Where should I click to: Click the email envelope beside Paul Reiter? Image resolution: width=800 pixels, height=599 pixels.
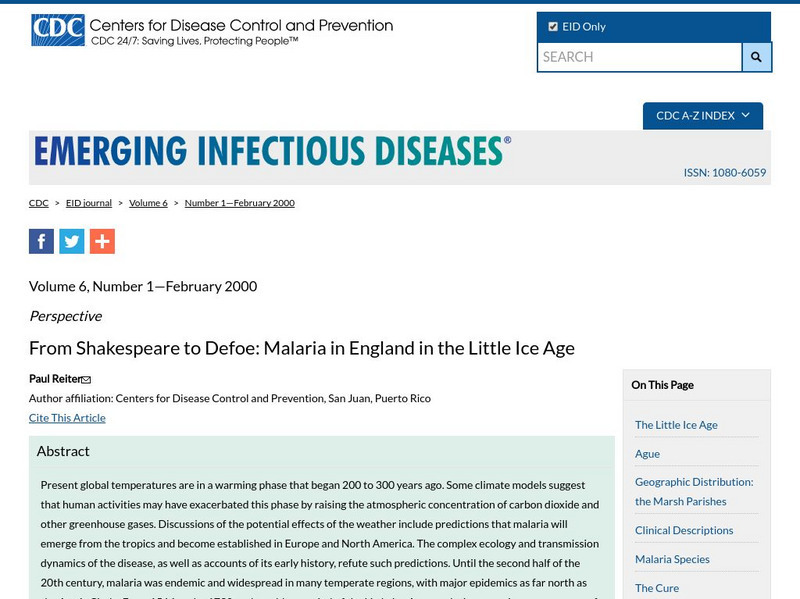pyautogui.click(x=86, y=380)
